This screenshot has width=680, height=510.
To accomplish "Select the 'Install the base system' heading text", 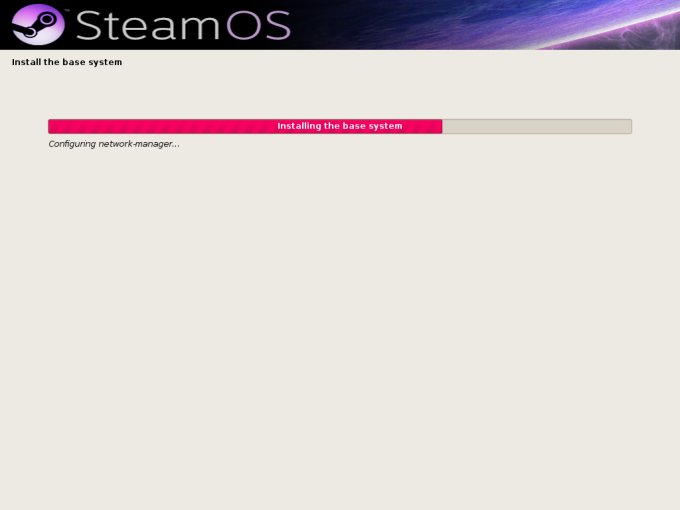I will point(67,62).
